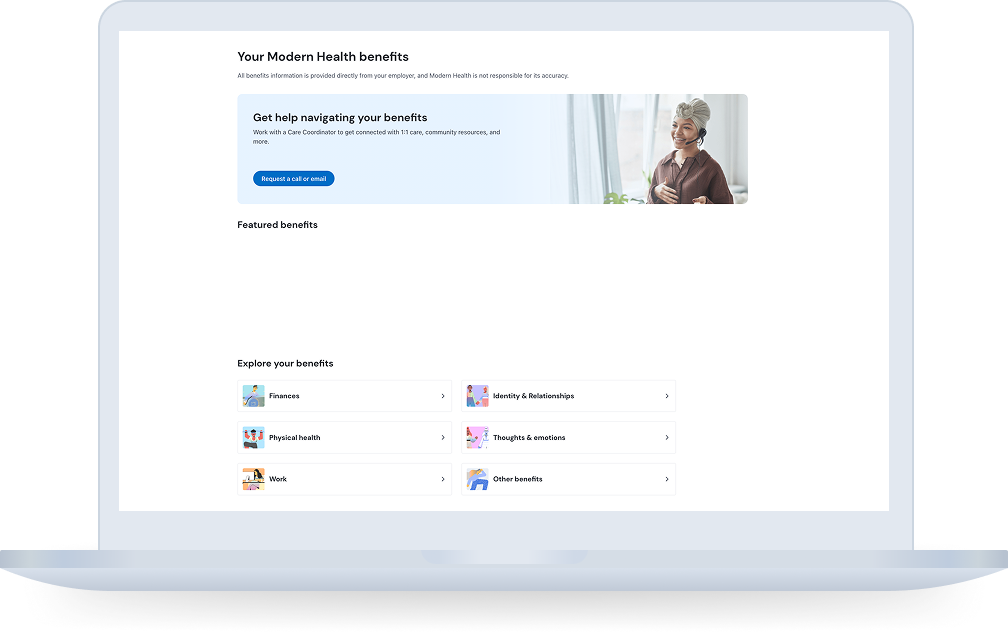1008x635 pixels.
Task: Open the Physical health benefits label
Action: 294,438
